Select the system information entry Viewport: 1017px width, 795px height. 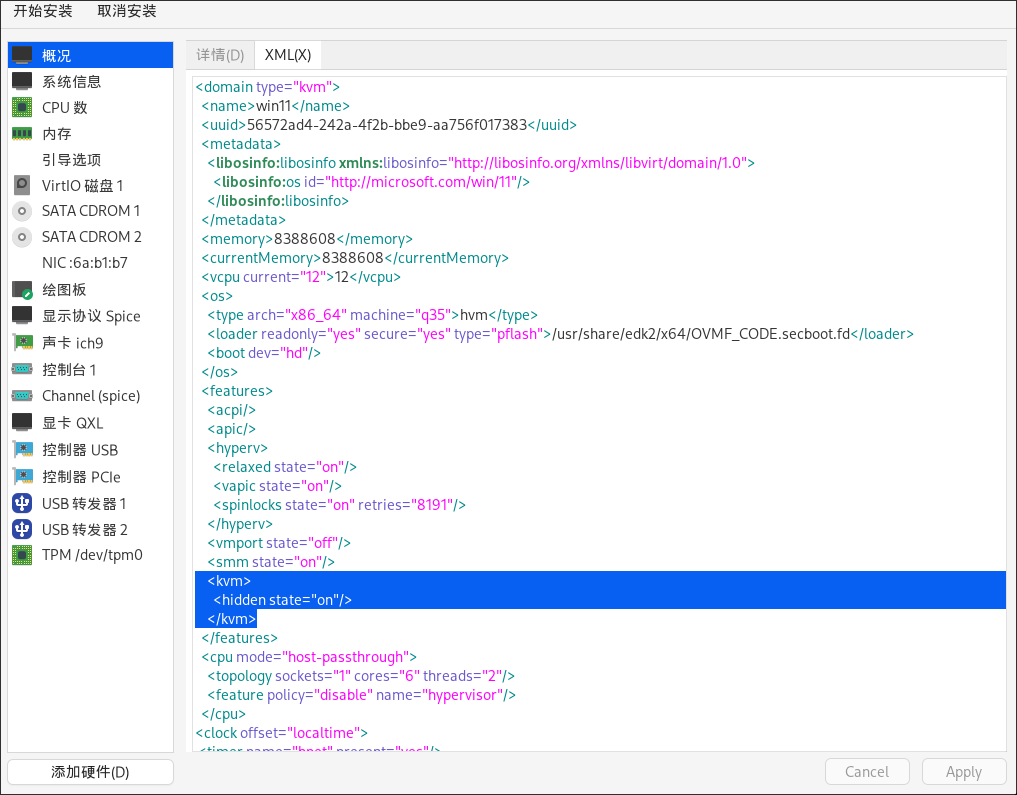71,82
